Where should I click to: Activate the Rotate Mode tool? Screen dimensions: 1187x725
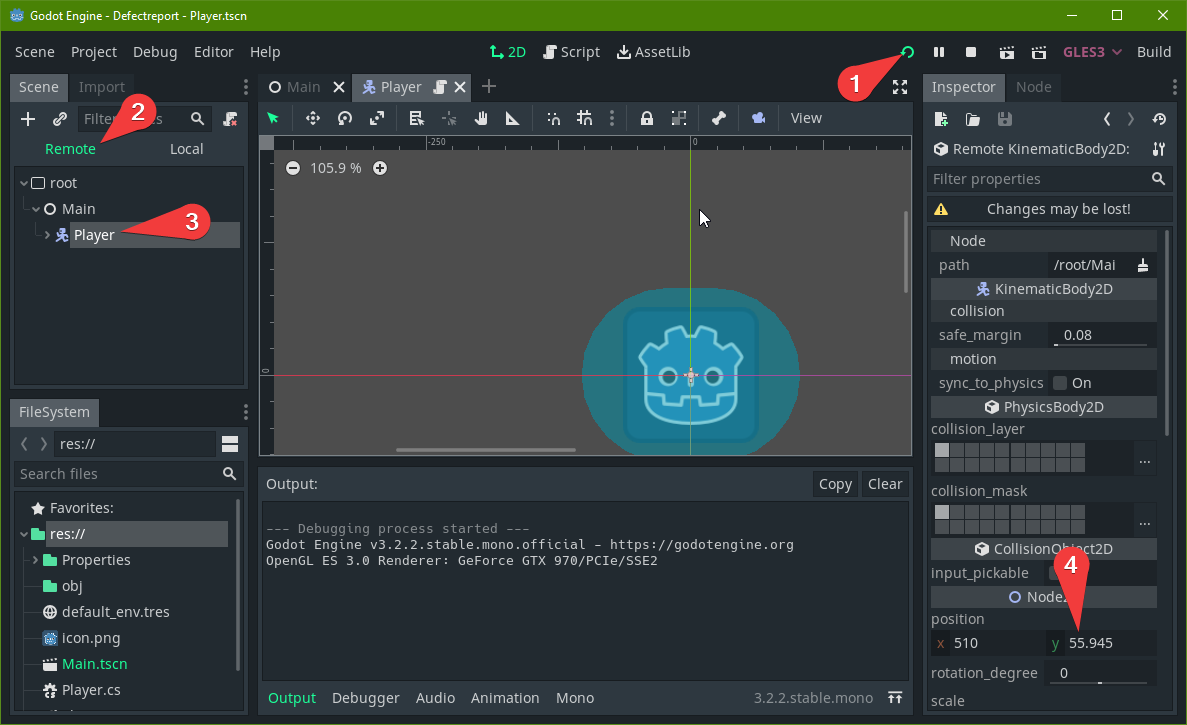point(344,118)
